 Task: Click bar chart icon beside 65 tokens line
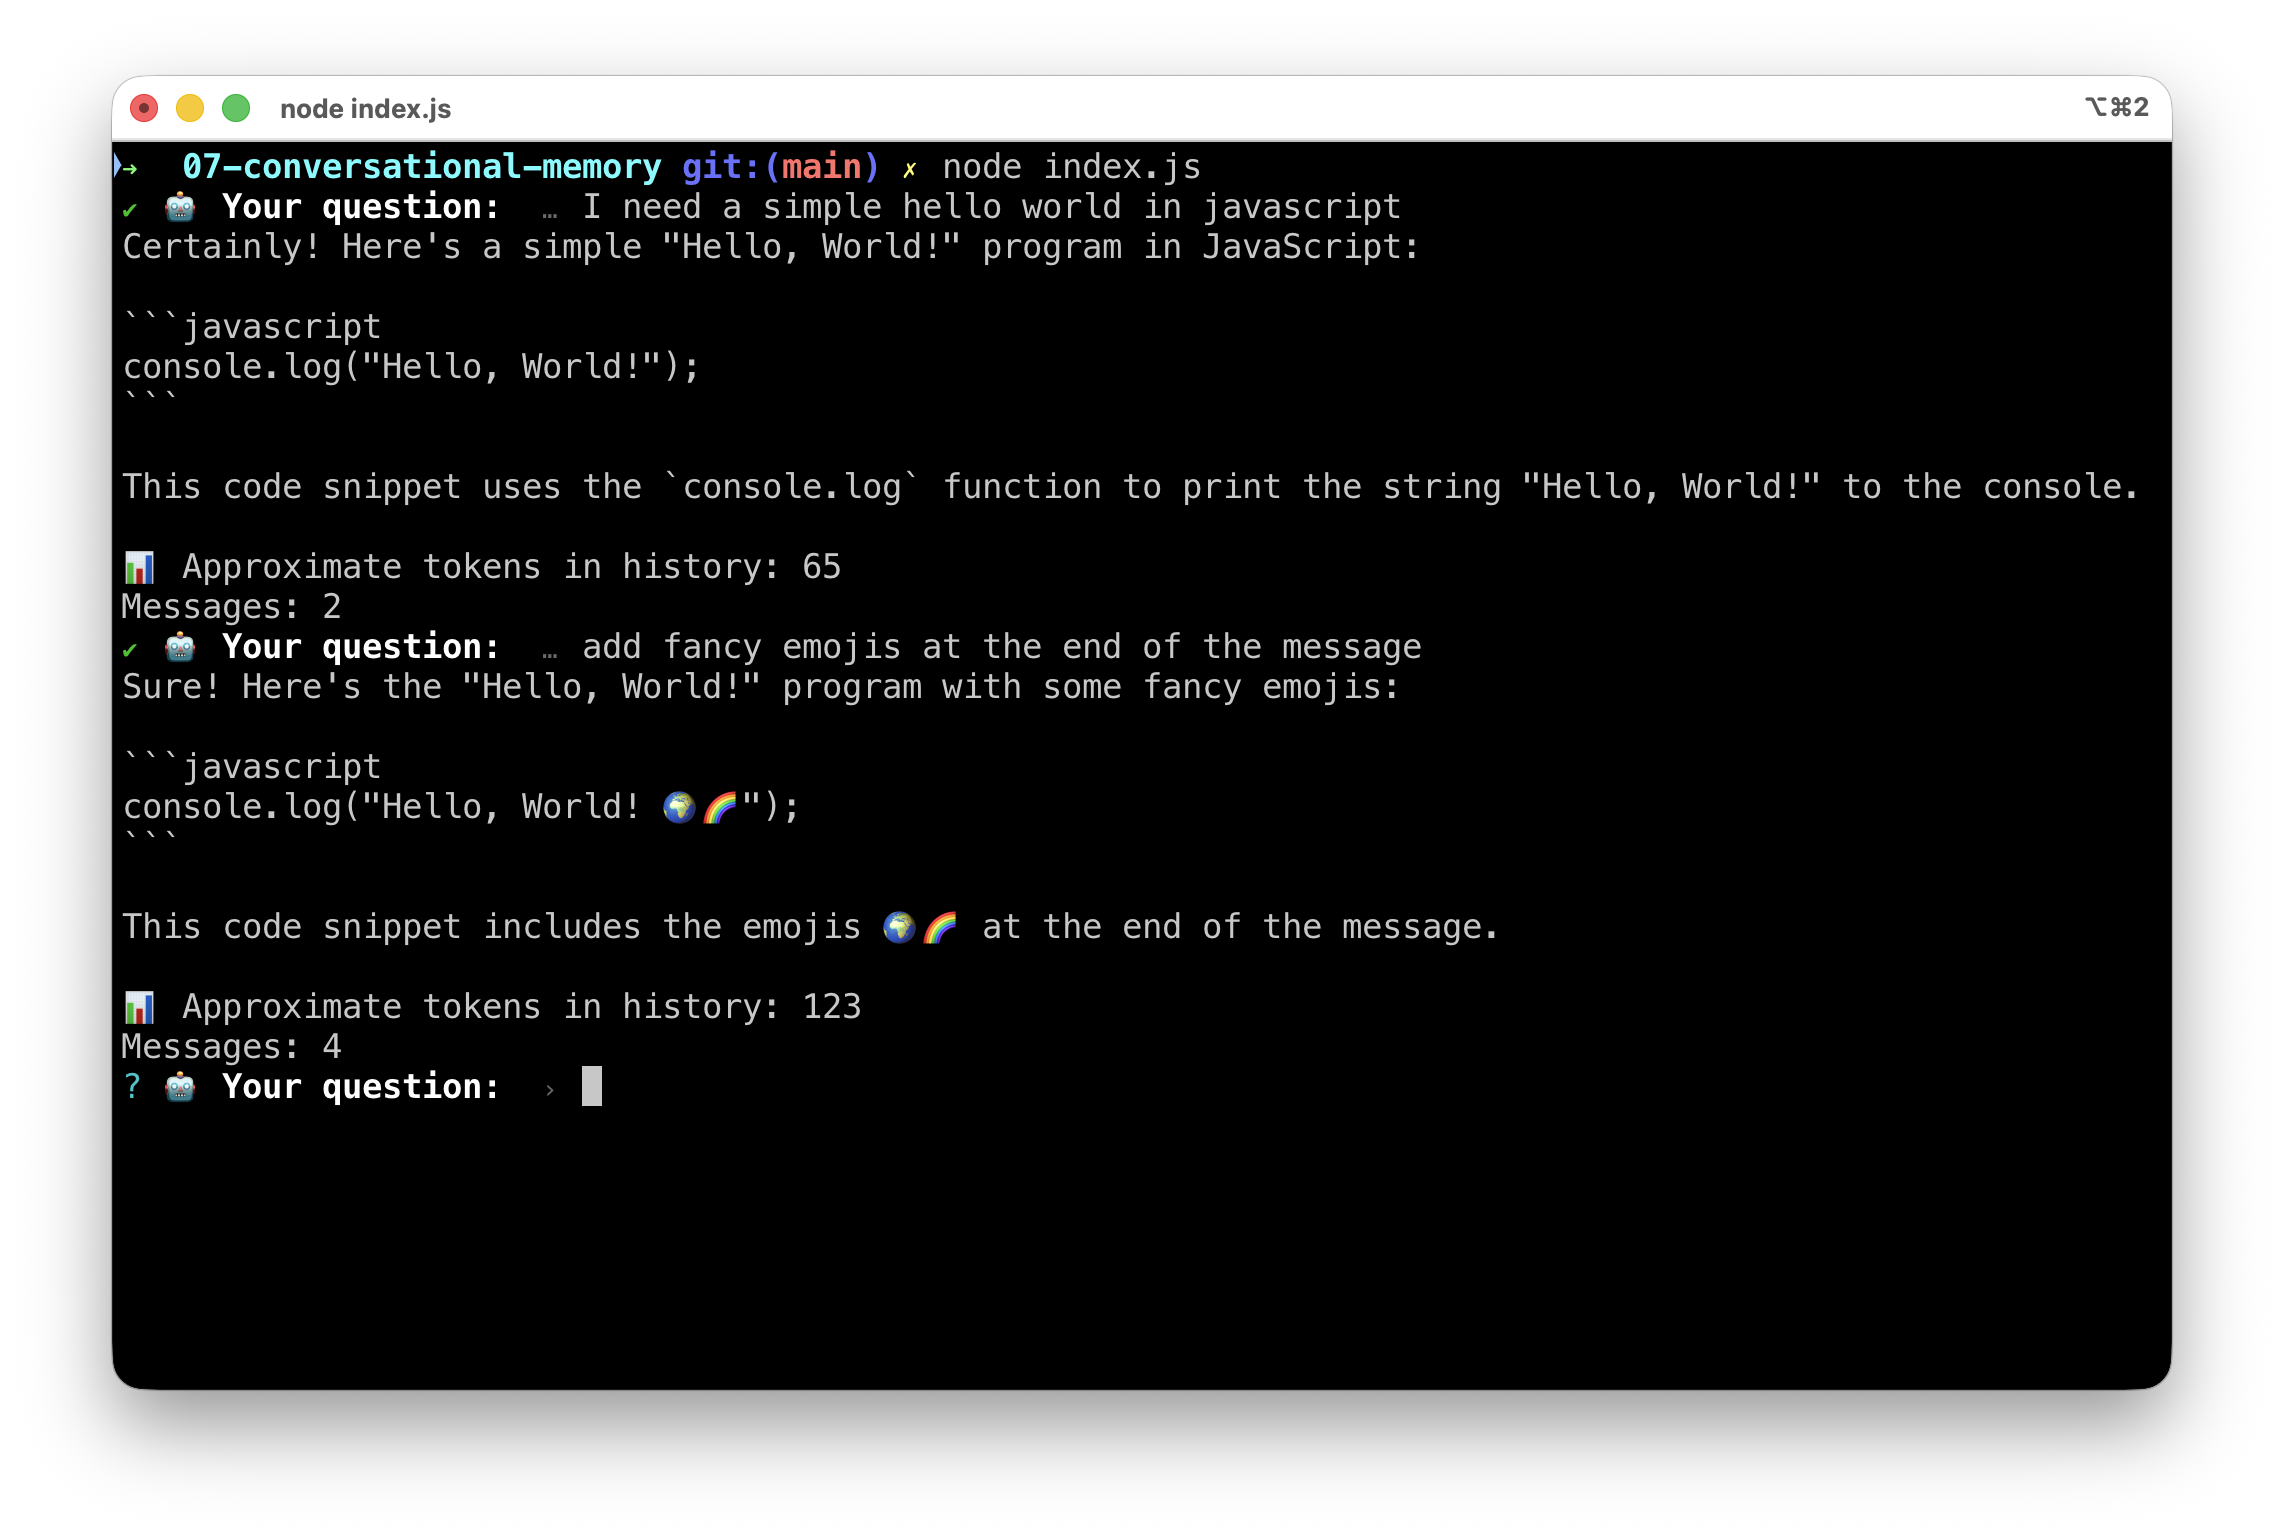click(x=139, y=567)
